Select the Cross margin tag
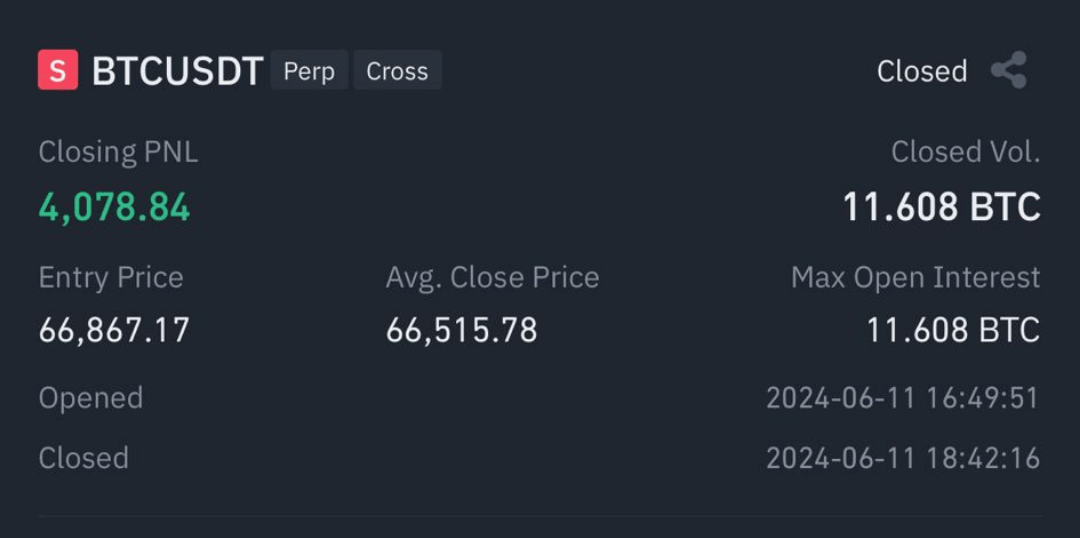The width and height of the screenshot is (1080, 538). pos(397,70)
